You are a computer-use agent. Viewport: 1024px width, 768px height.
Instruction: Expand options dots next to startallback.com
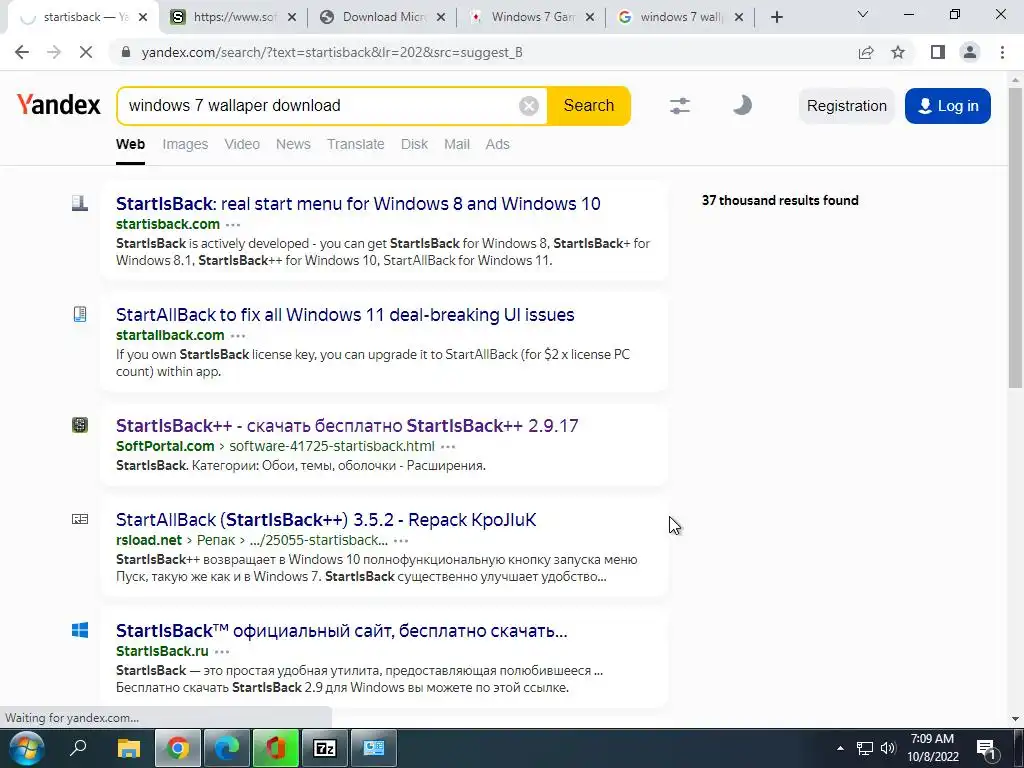(238, 336)
